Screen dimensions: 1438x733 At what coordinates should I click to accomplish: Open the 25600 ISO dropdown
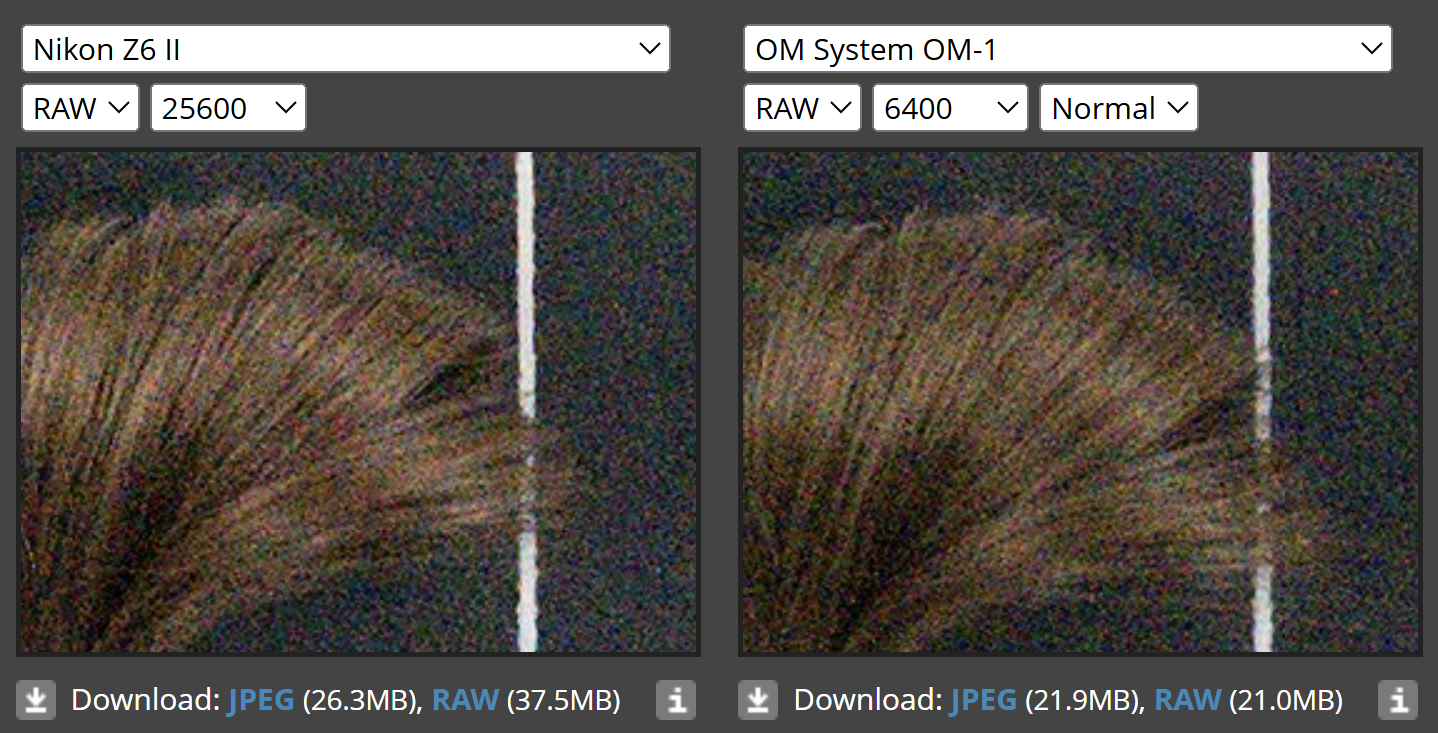[x=228, y=108]
